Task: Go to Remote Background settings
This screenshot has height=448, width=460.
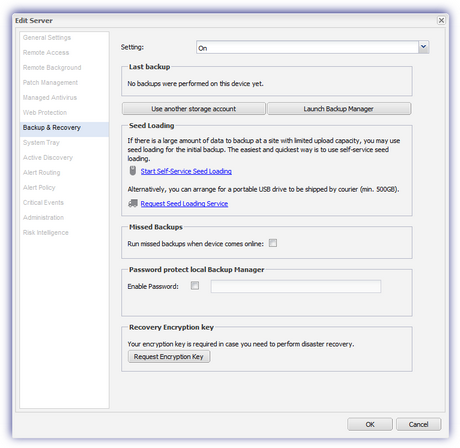Action: [x=52, y=68]
